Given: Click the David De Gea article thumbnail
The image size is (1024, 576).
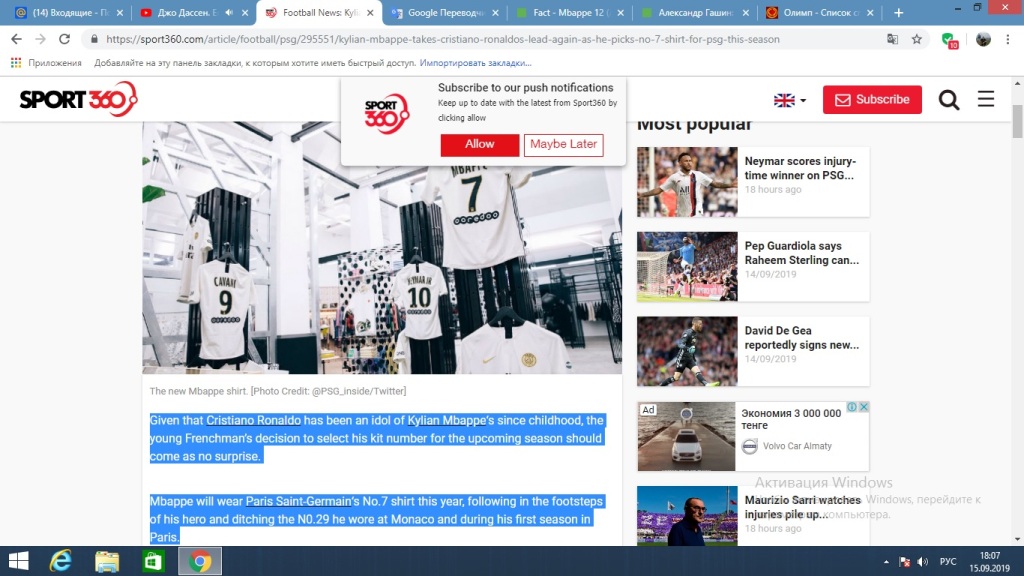Looking at the screenshot, I should 687,351.
